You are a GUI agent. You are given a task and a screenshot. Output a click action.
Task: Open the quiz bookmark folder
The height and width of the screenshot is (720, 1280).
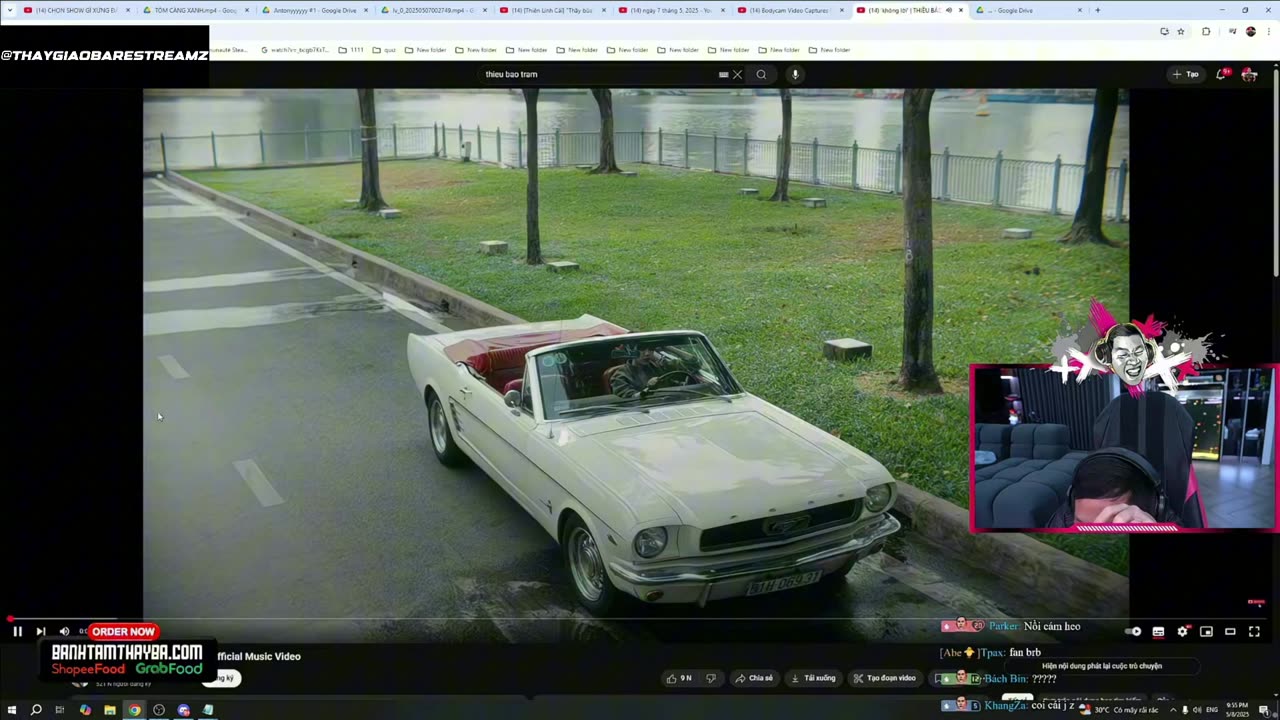(x=384, y=50)
